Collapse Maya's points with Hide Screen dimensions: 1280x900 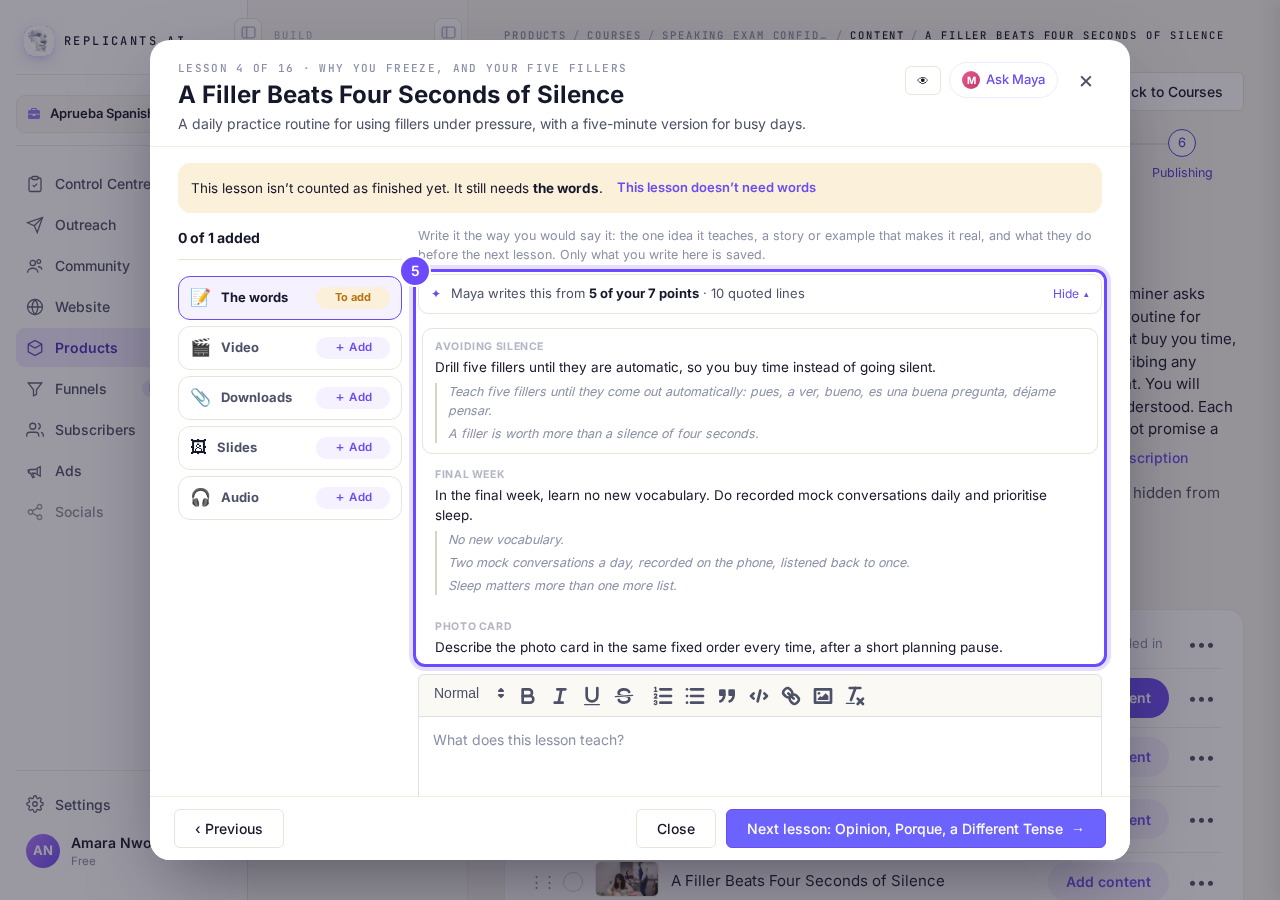coord(1070,294)
